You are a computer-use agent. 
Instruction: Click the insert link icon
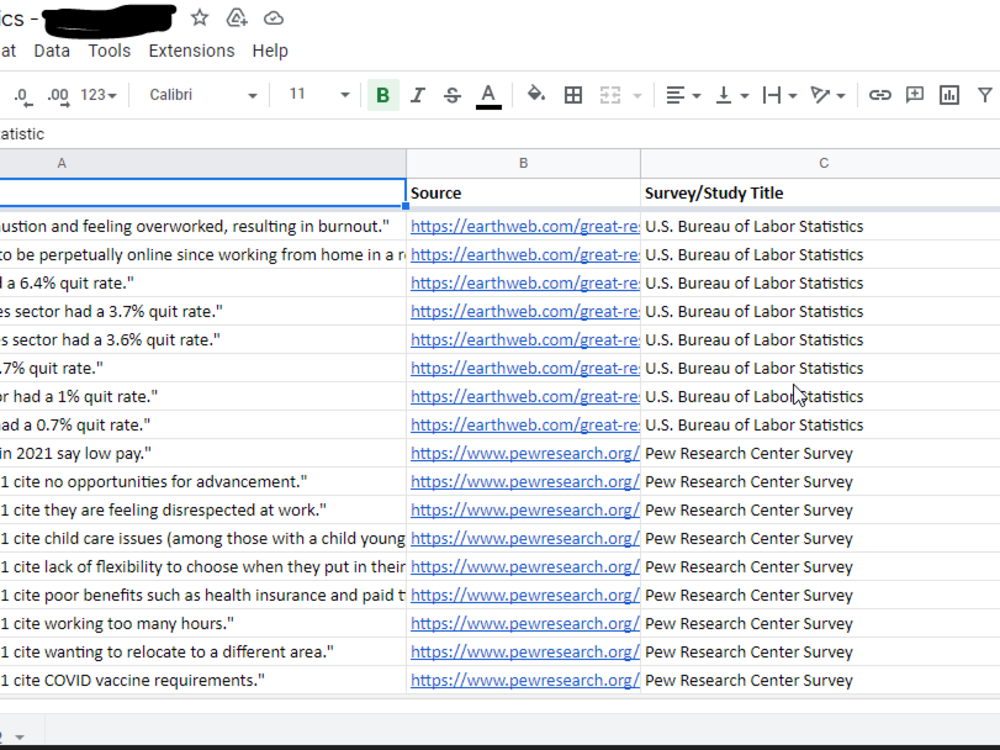click(879, 95)
